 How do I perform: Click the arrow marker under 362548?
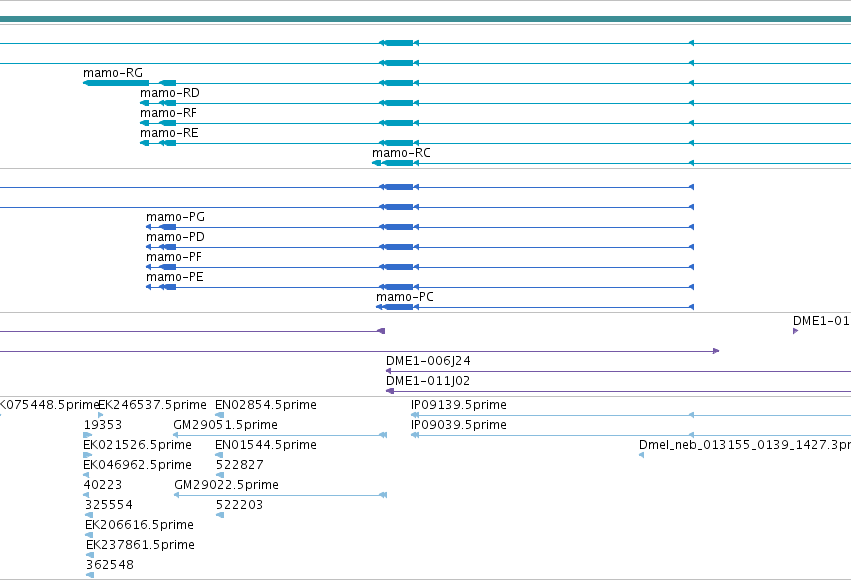(x=90, y=575)
